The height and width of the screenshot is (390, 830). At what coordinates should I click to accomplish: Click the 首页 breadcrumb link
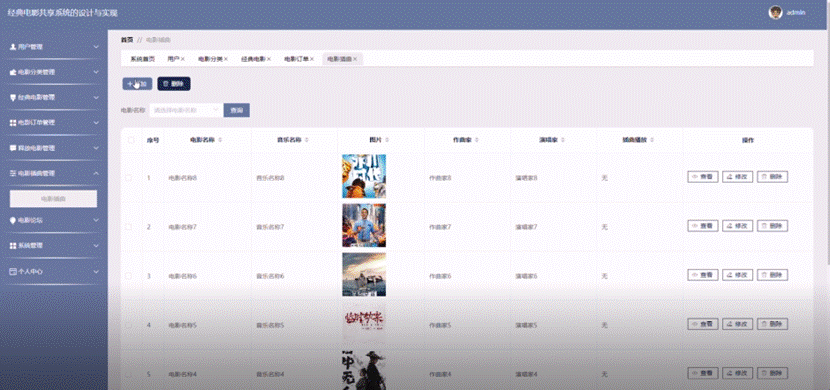[127, 40]
